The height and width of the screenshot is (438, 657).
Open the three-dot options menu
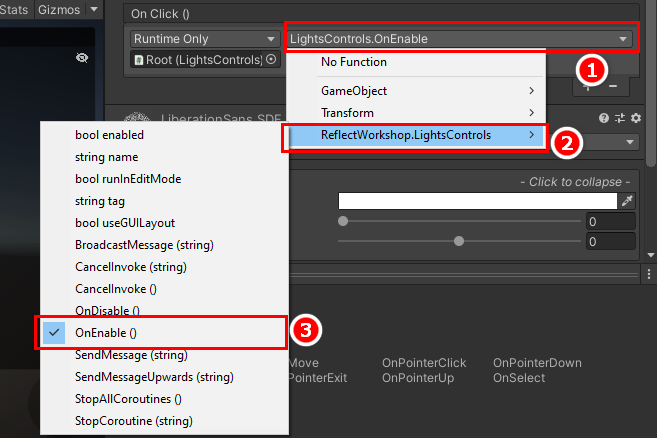pos(649,274)
